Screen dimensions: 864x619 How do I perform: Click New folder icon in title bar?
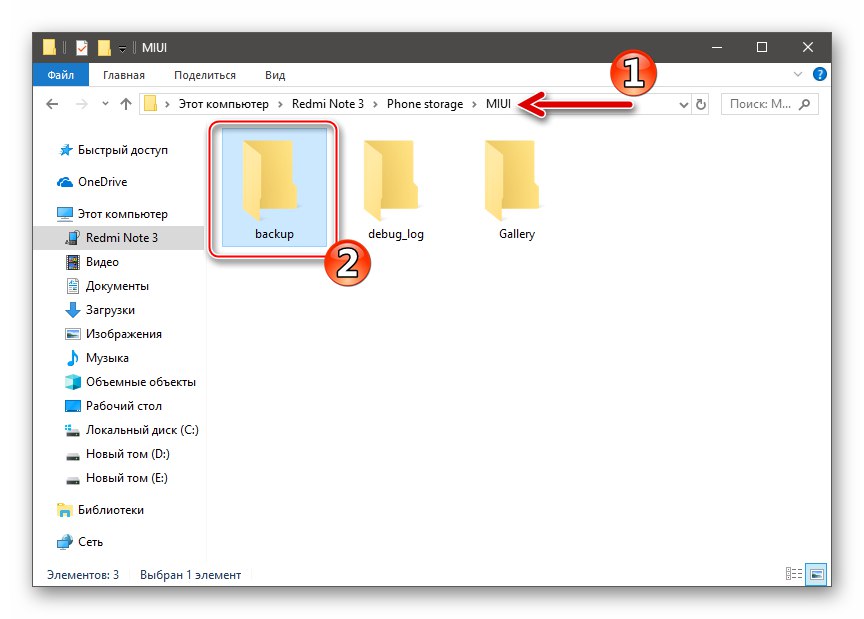(104, 48)
